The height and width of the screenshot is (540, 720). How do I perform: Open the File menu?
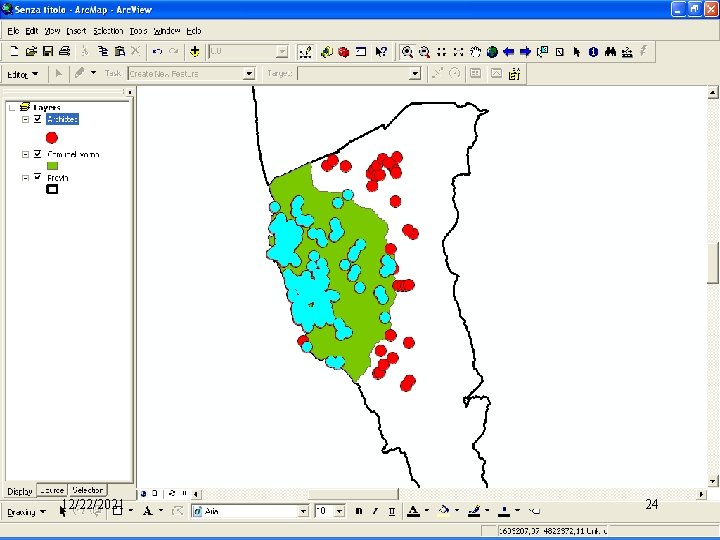tap(13, 31)
